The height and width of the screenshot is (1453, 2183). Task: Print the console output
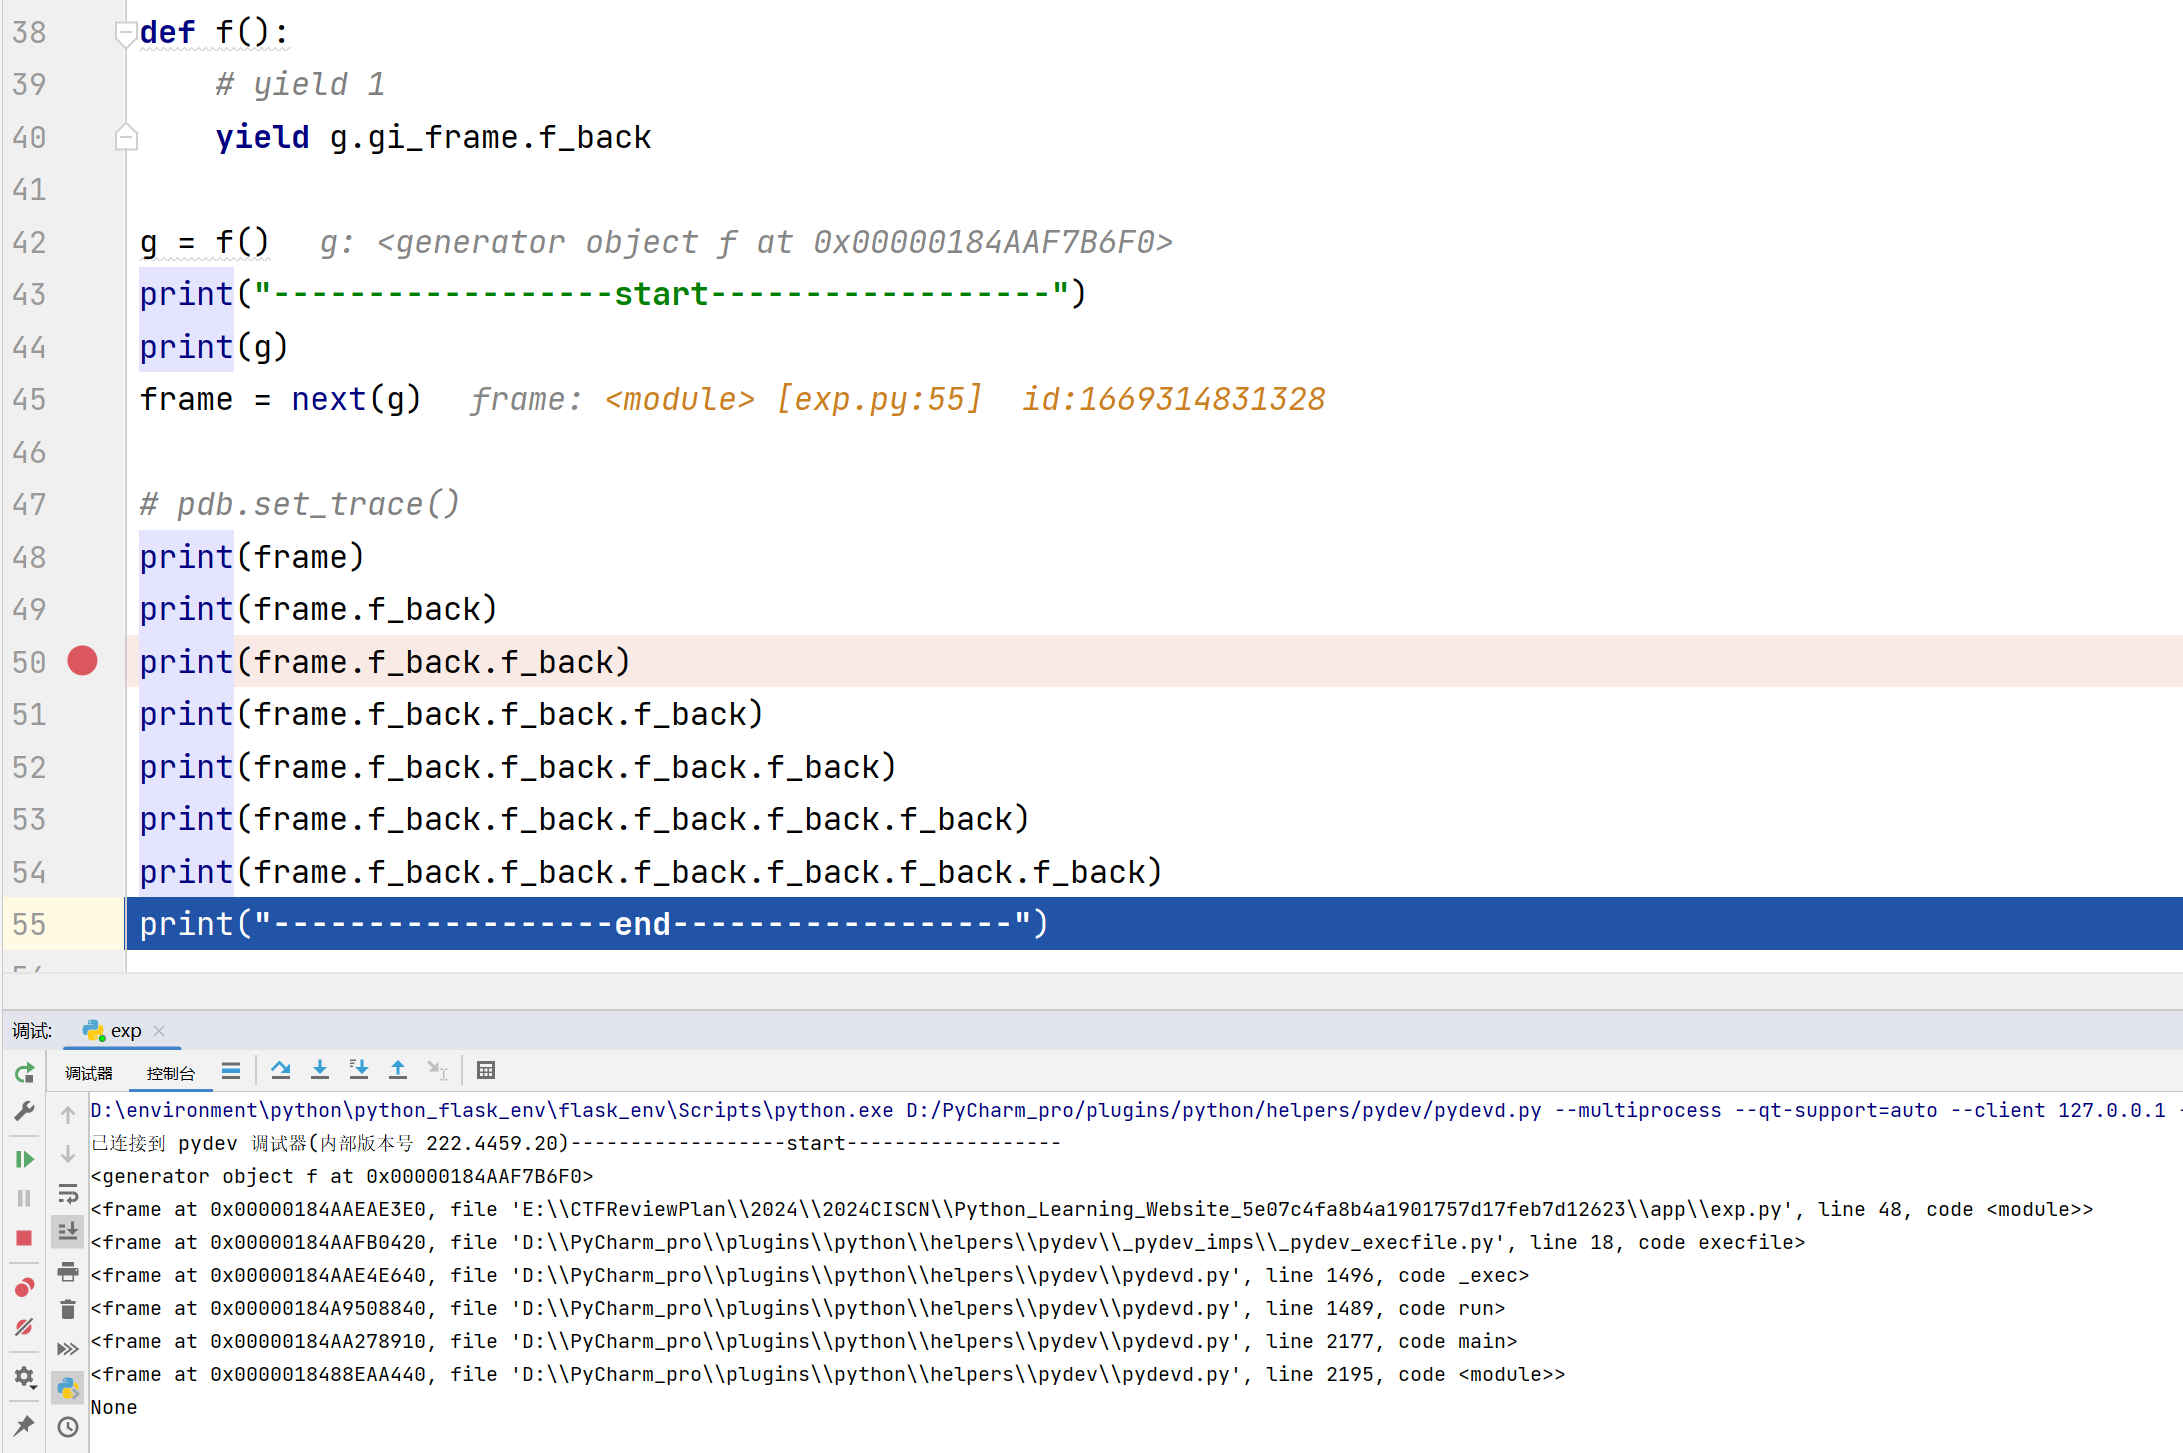coord(68,1271)
